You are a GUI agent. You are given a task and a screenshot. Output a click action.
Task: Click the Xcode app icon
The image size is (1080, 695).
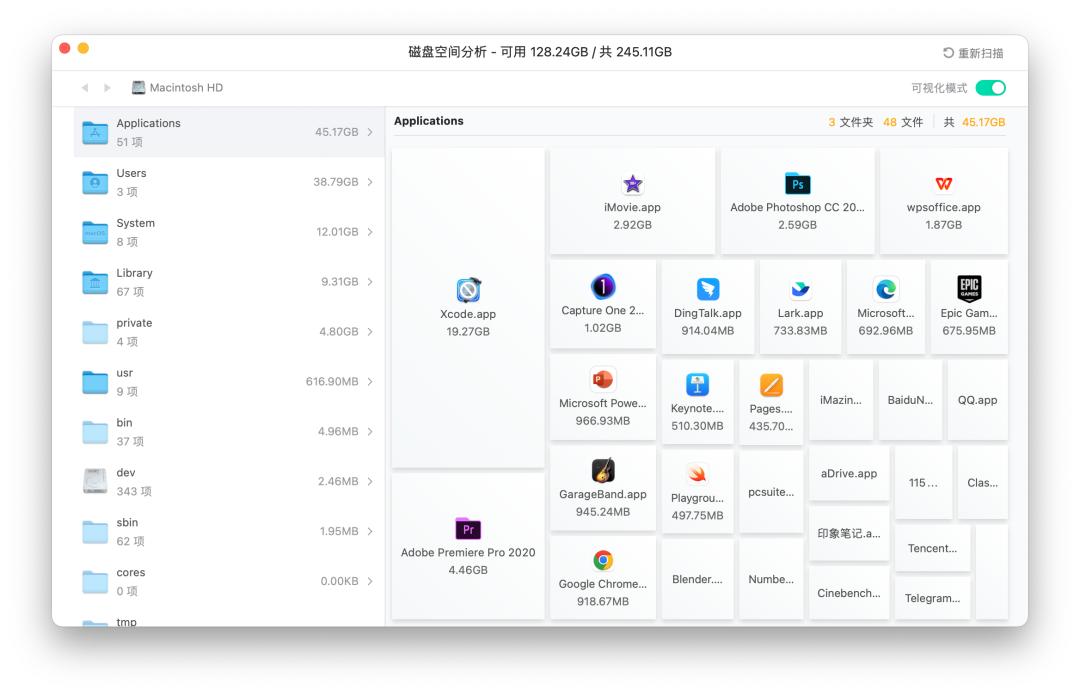[468, 290]
